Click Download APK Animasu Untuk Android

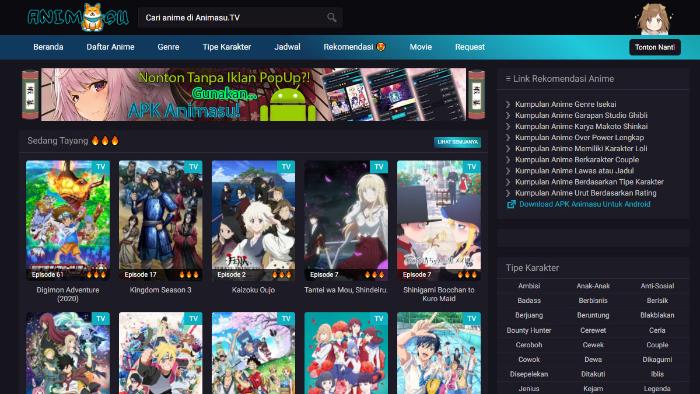coord(585,204)
